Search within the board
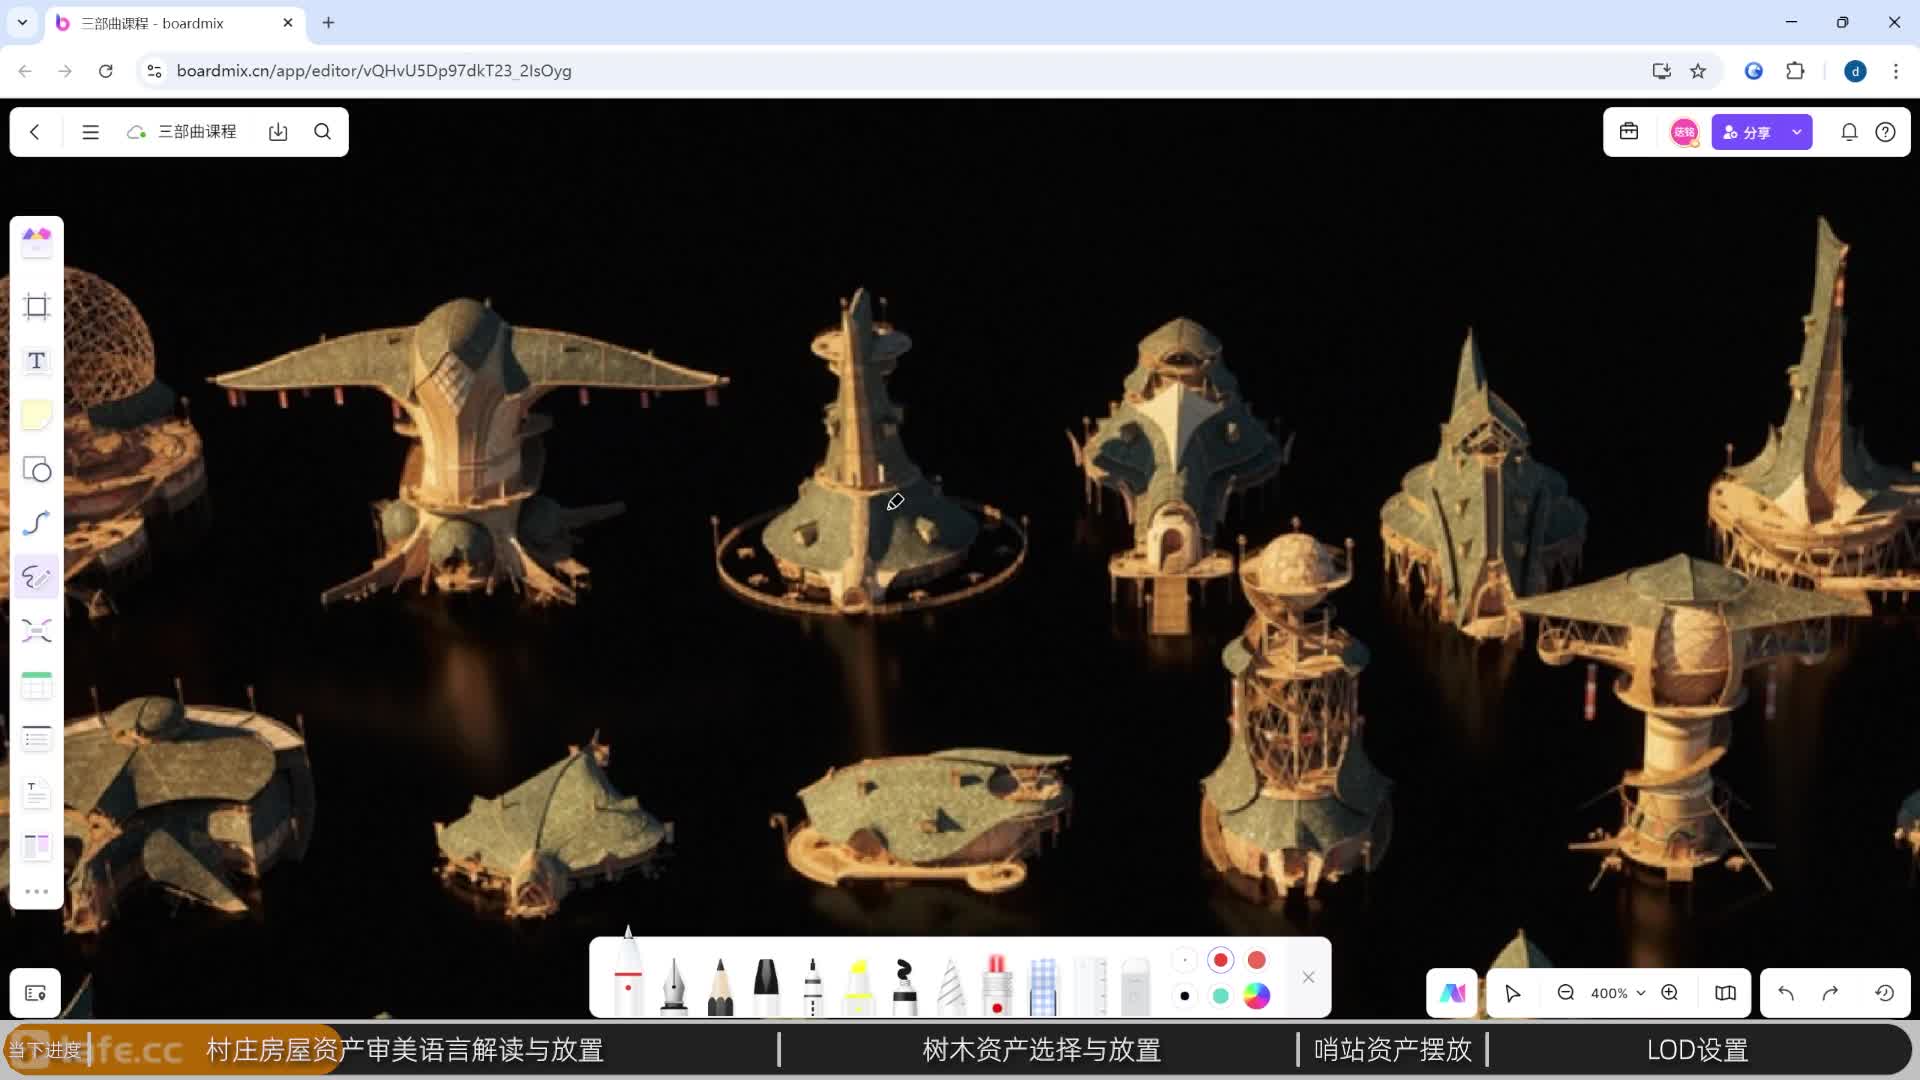The width and height of the screenshot is (1920, 1080). [322, 132]
